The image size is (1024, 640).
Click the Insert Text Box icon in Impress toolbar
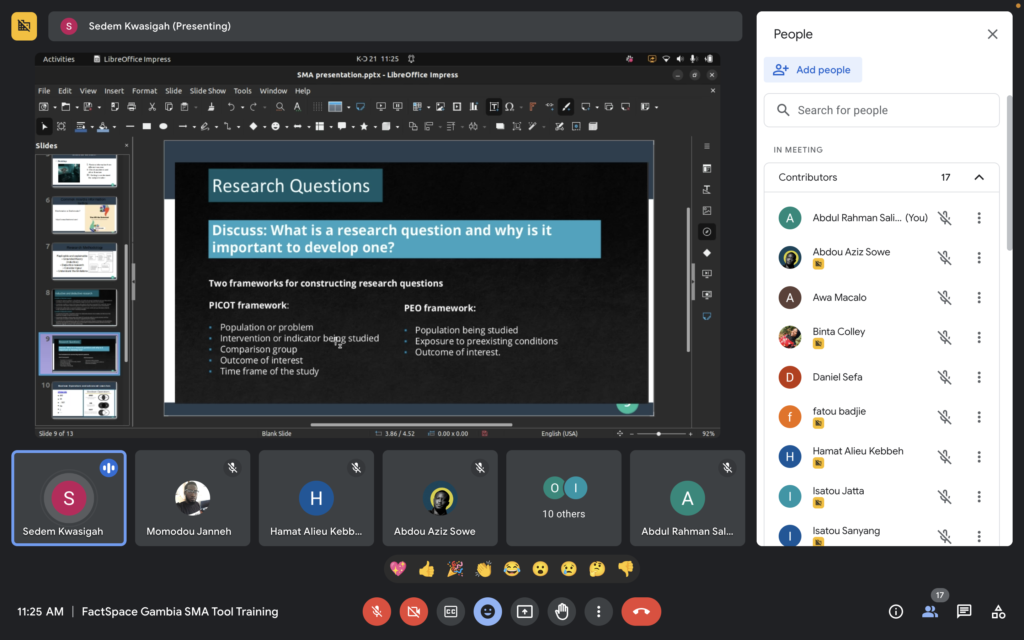[x=494, y=106]
